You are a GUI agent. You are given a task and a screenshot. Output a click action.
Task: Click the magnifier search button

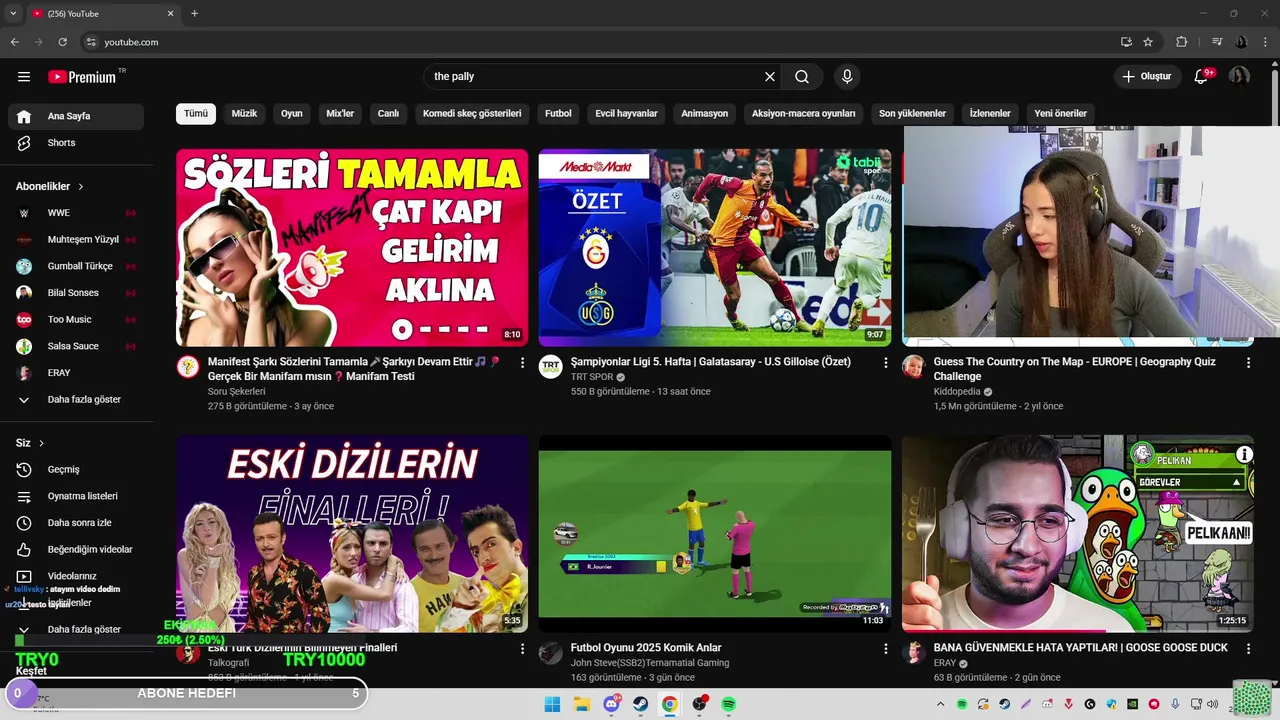(802, 77)
